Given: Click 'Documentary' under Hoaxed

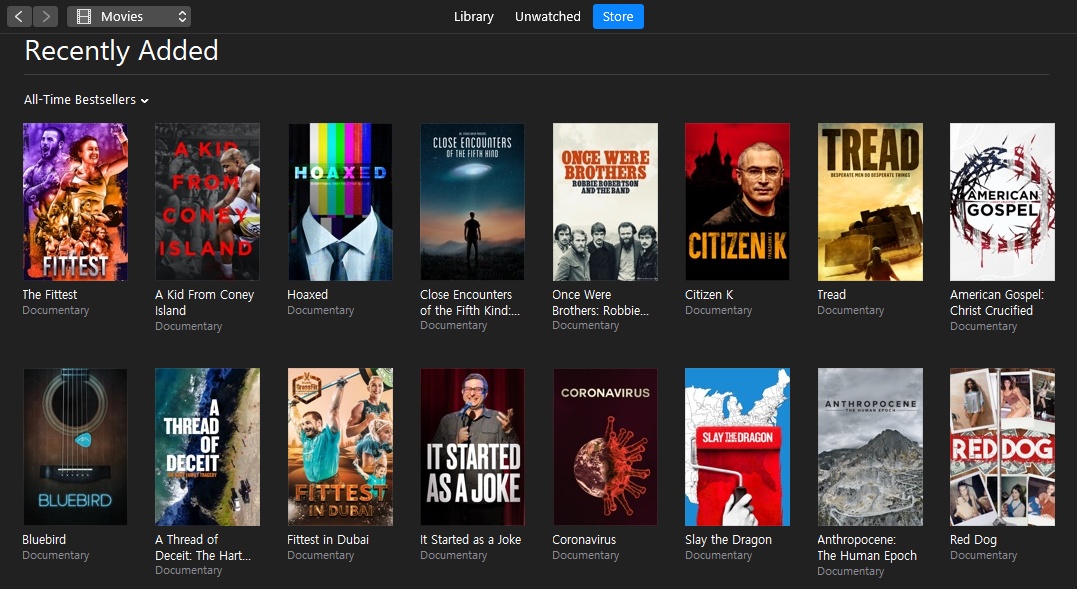Looking at the screenshot, I should [x=321, y=310].
